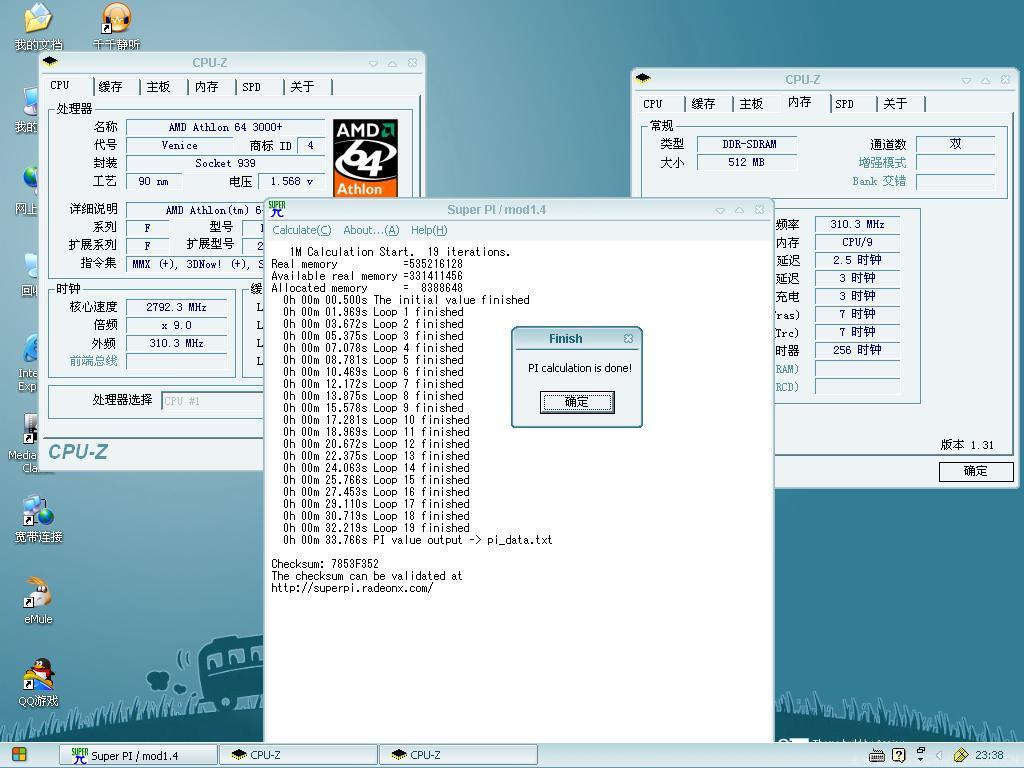
Task: Switch to 缓存 tab in CPU-Z processor window
Action: click(x=110, y=87)
